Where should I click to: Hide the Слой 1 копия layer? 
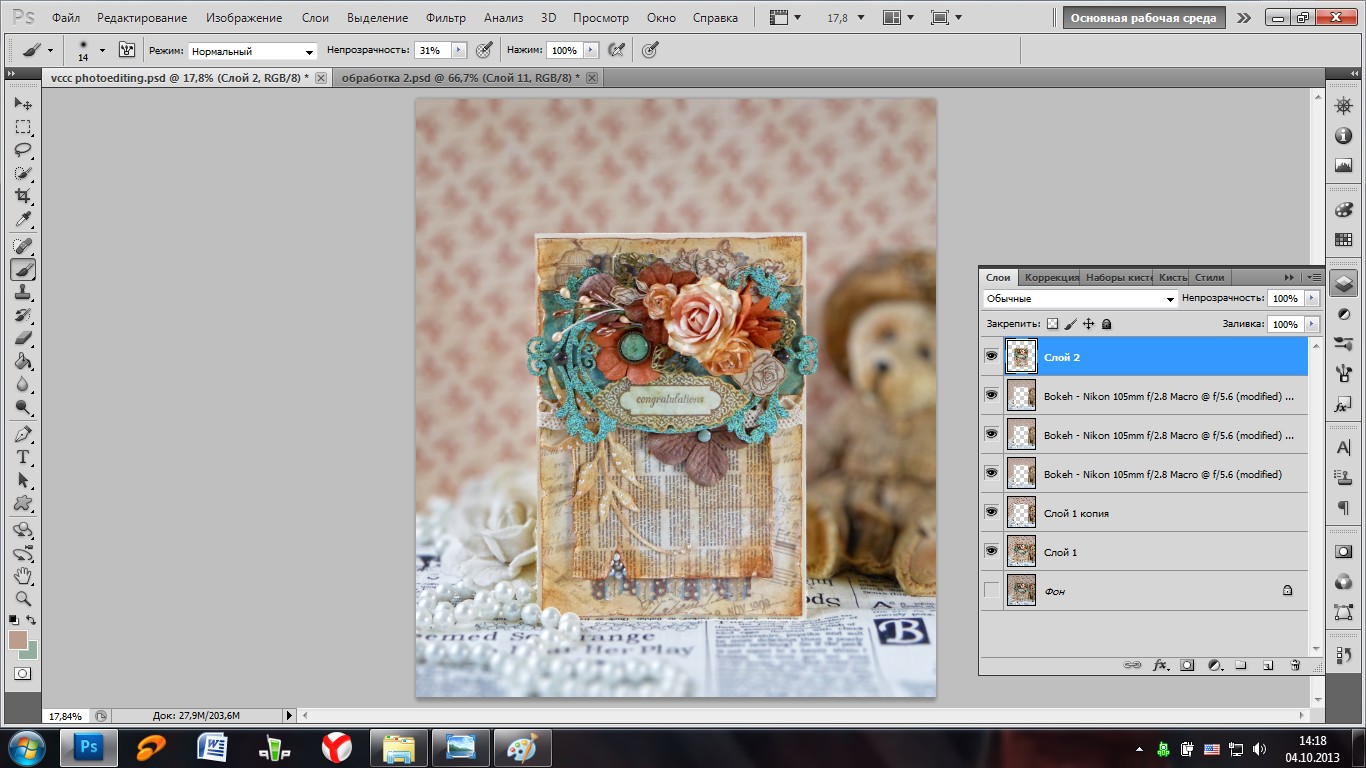pyautogui.click(x=991, y=512)
